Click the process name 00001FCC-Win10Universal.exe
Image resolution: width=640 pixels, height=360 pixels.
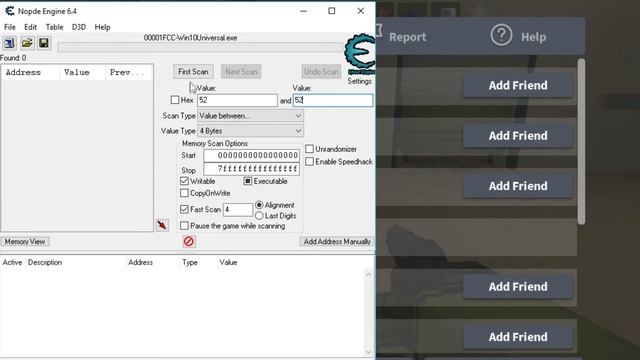tap(190, 38)
